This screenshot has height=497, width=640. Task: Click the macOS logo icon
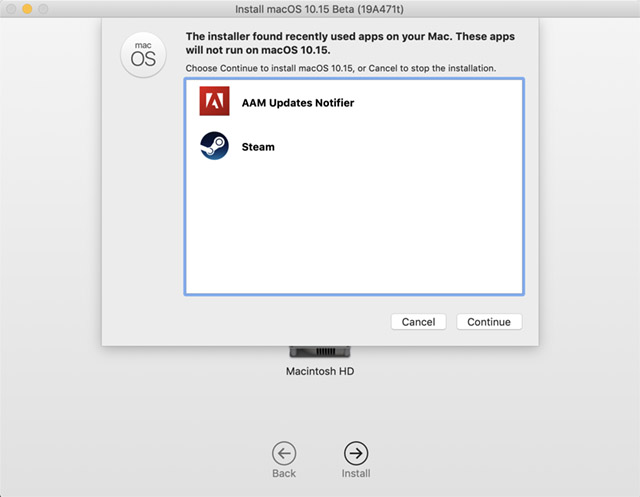click(143, 55)
